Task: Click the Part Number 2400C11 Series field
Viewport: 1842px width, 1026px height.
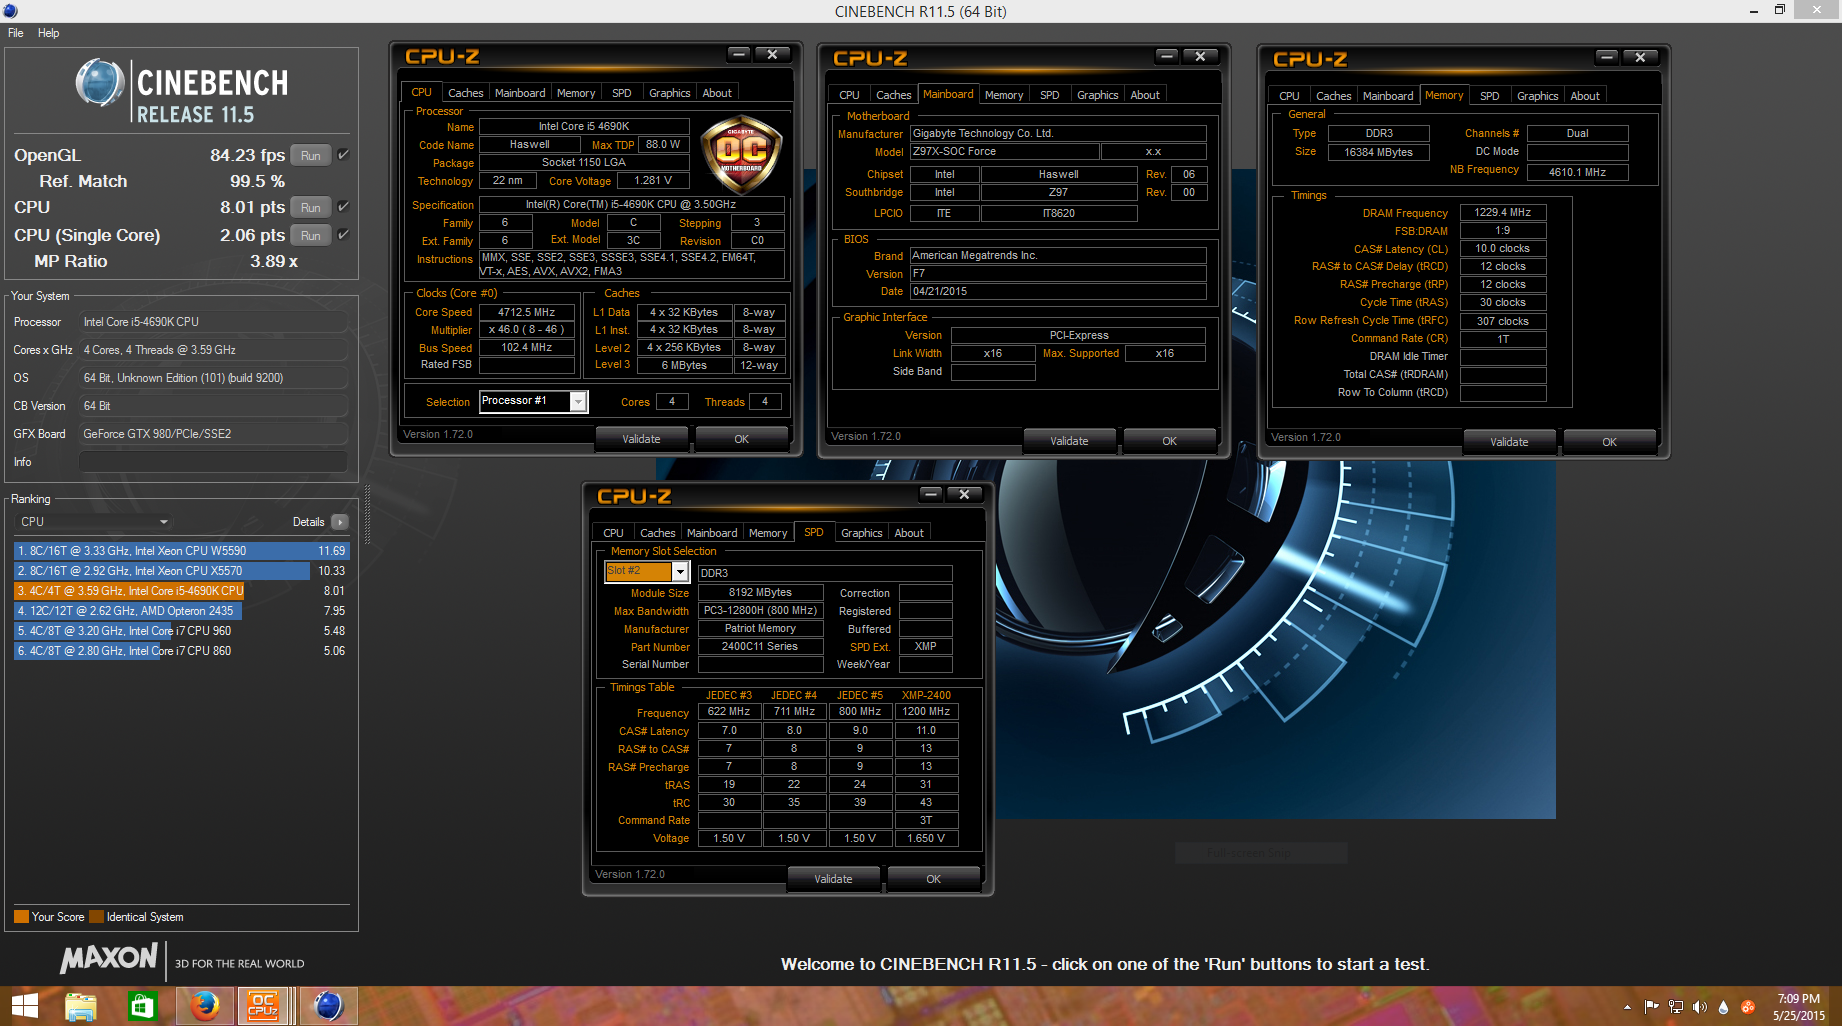Action: 760,647
